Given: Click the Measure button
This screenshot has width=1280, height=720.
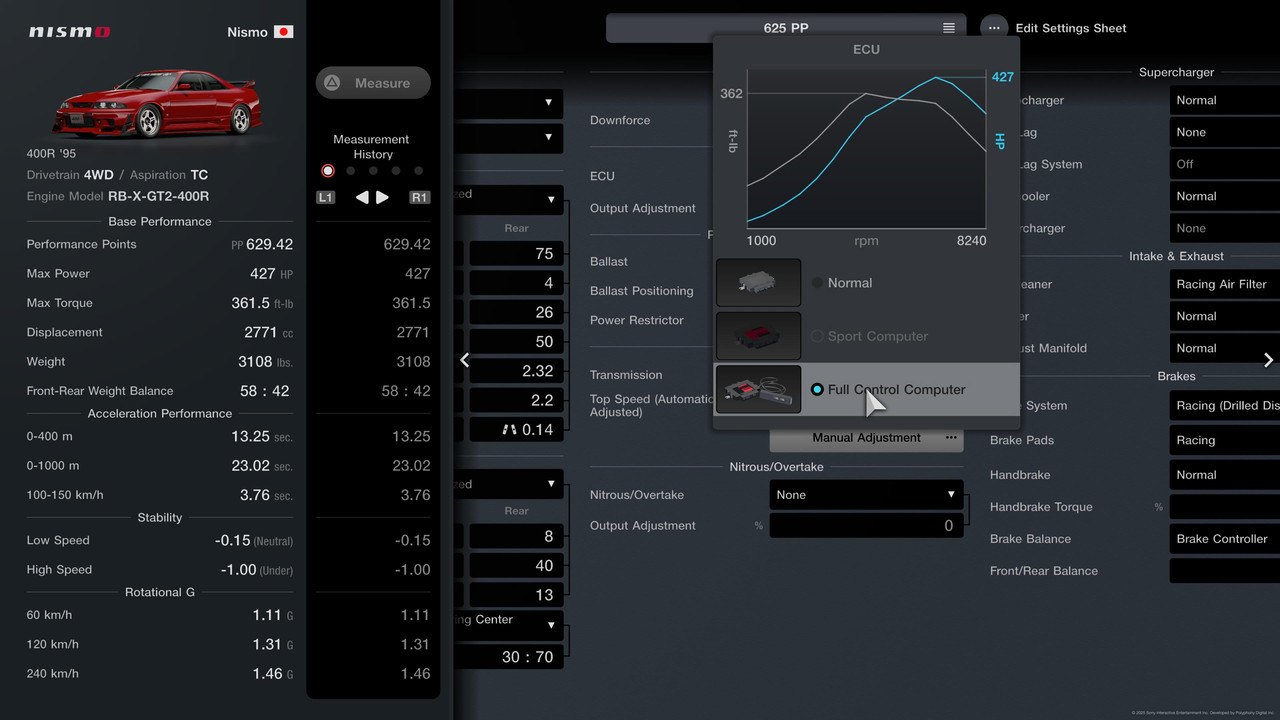Looking at the screenshot, I should click(373, 83).
